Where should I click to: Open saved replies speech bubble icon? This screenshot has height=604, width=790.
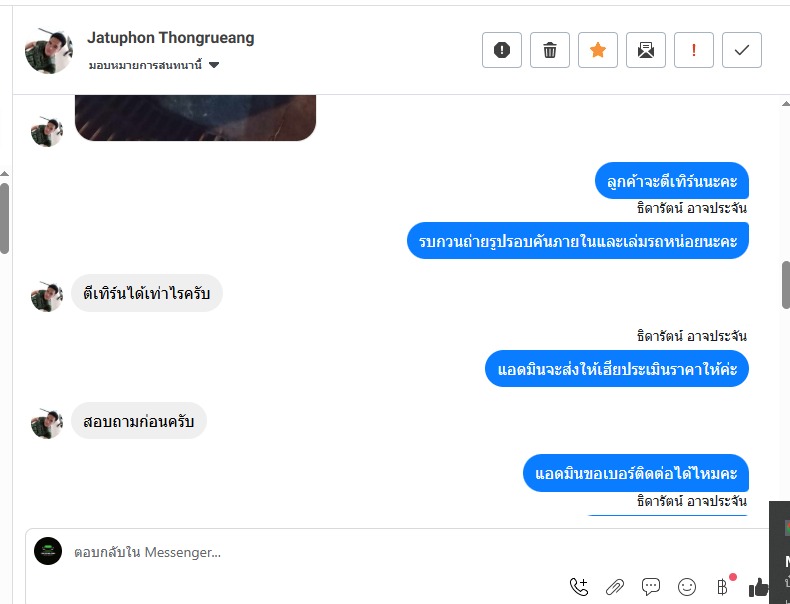651,586
